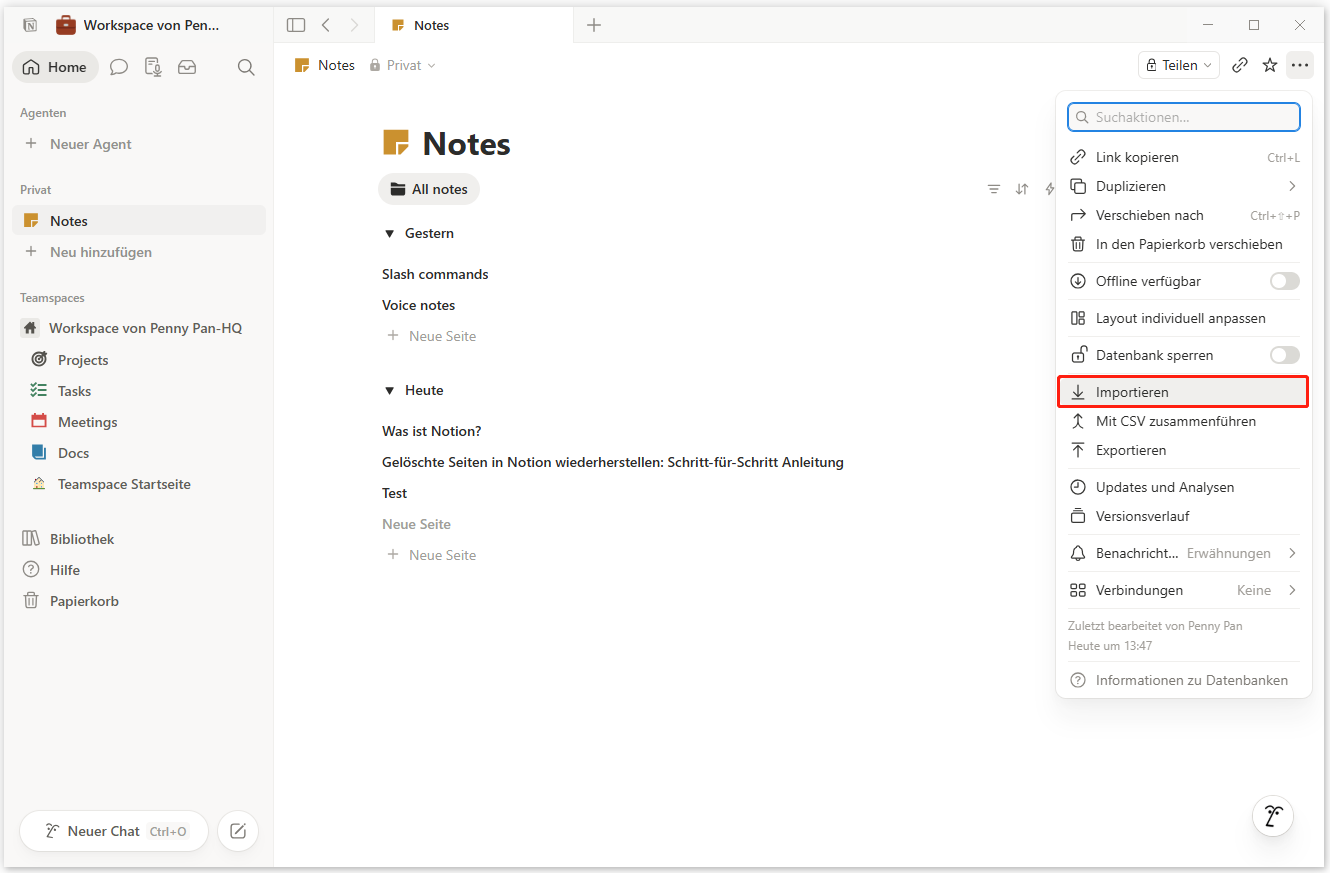
Task: Select Link kopieren in the menu
Action: point(1184,157)
